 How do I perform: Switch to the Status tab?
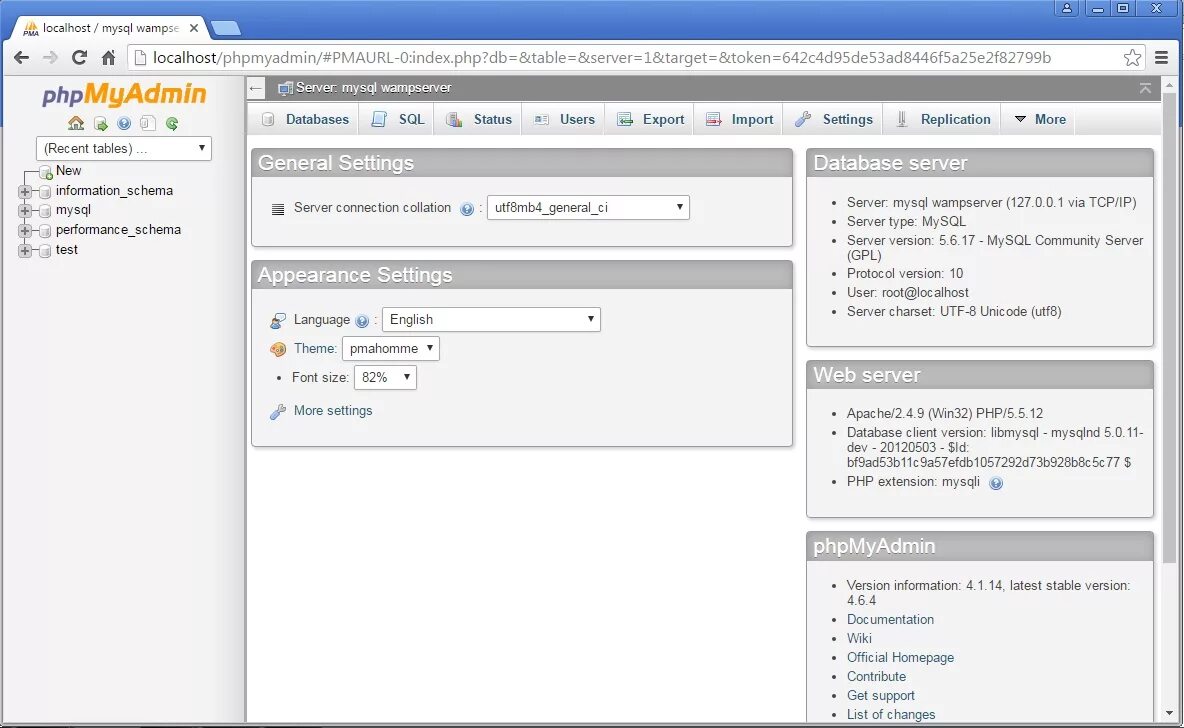coord(479,119)
